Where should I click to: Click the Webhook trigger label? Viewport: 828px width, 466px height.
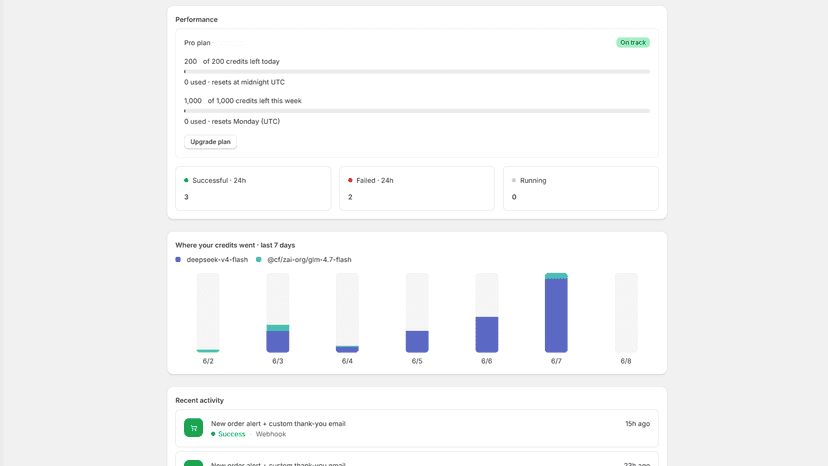[271, 434]
